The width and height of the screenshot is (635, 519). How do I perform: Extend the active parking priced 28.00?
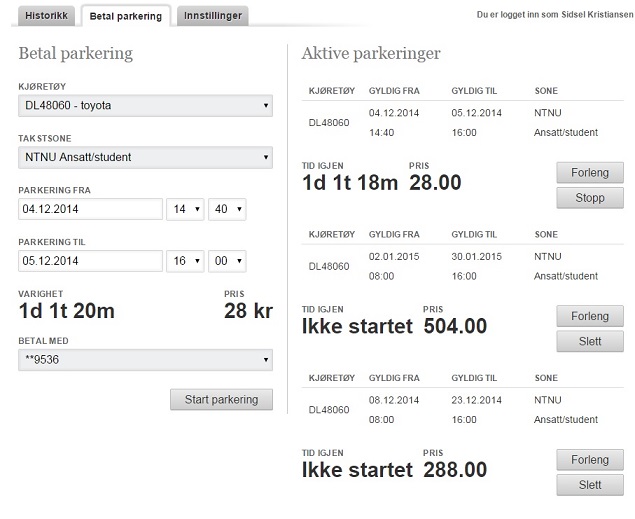coord(590,173)
